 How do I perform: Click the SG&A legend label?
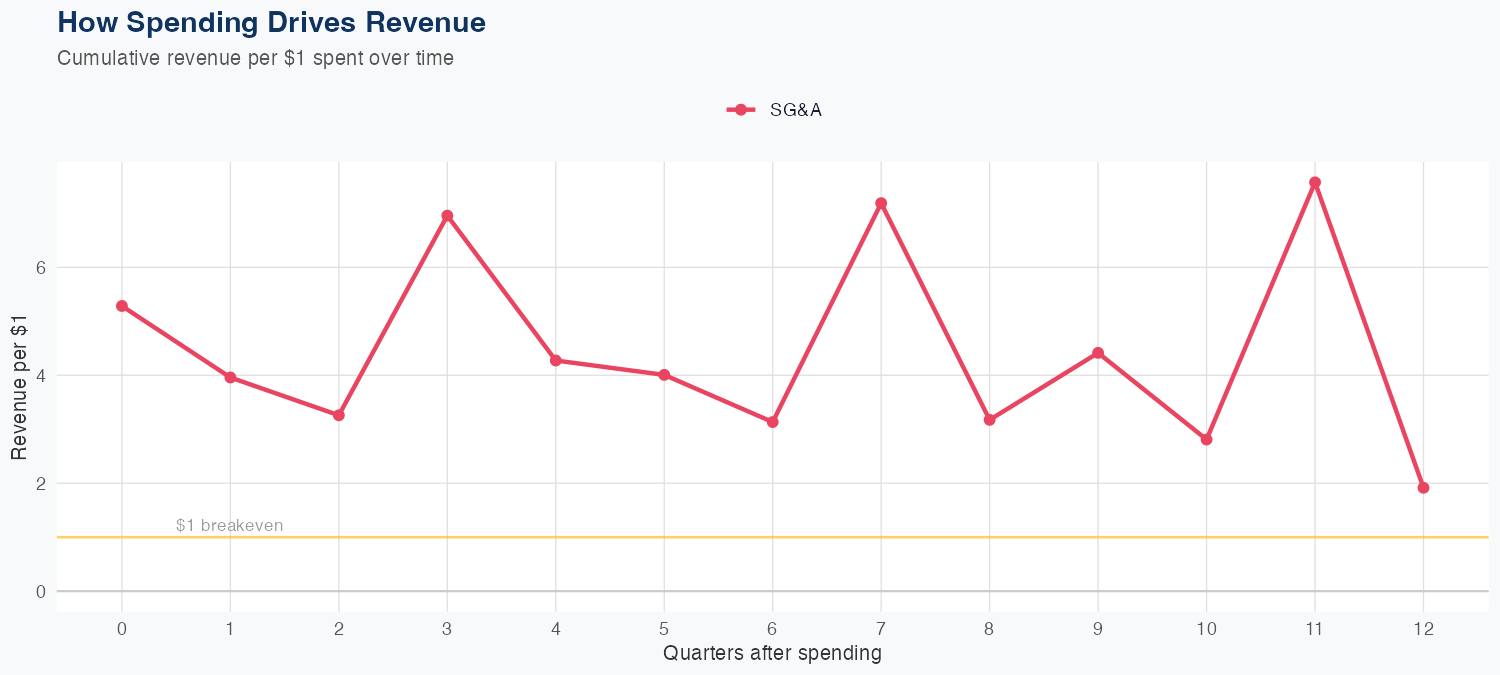coord(795,110)
